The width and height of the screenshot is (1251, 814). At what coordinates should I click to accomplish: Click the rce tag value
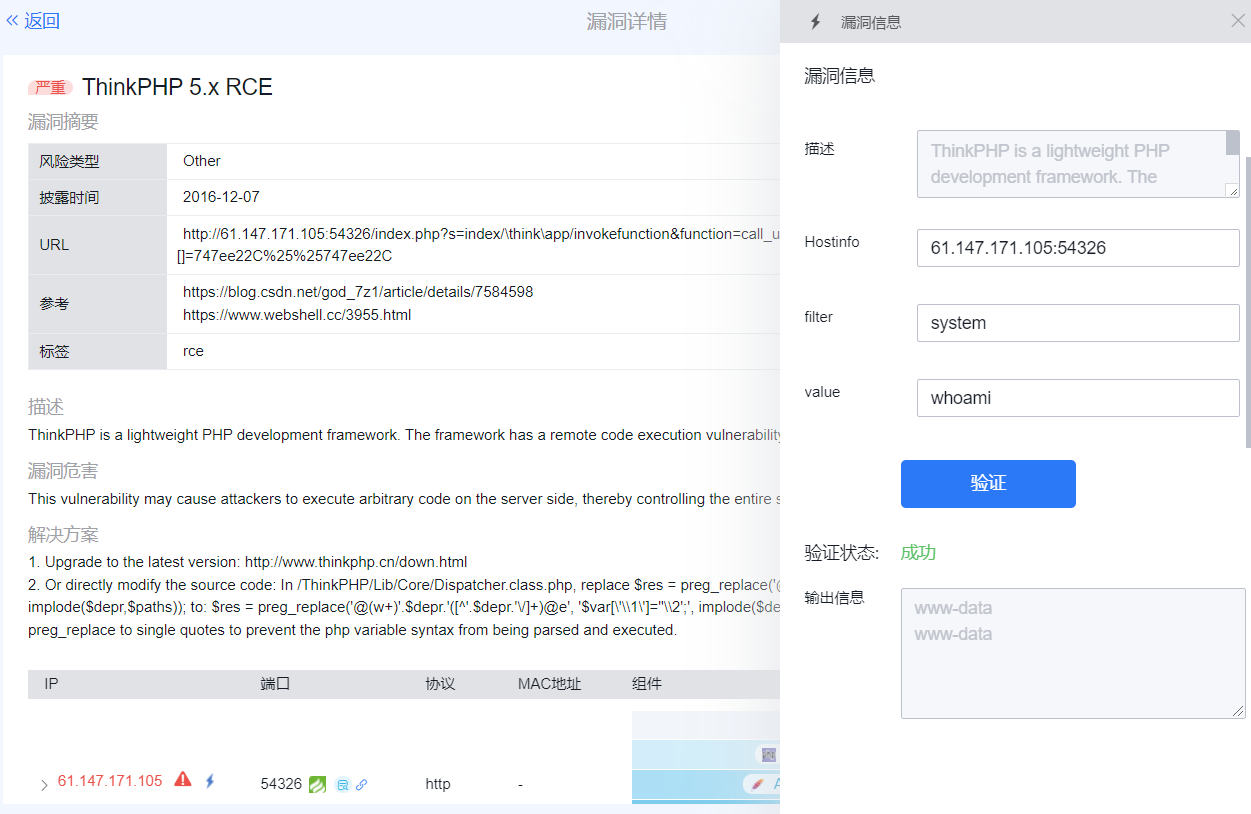(193, 351)
